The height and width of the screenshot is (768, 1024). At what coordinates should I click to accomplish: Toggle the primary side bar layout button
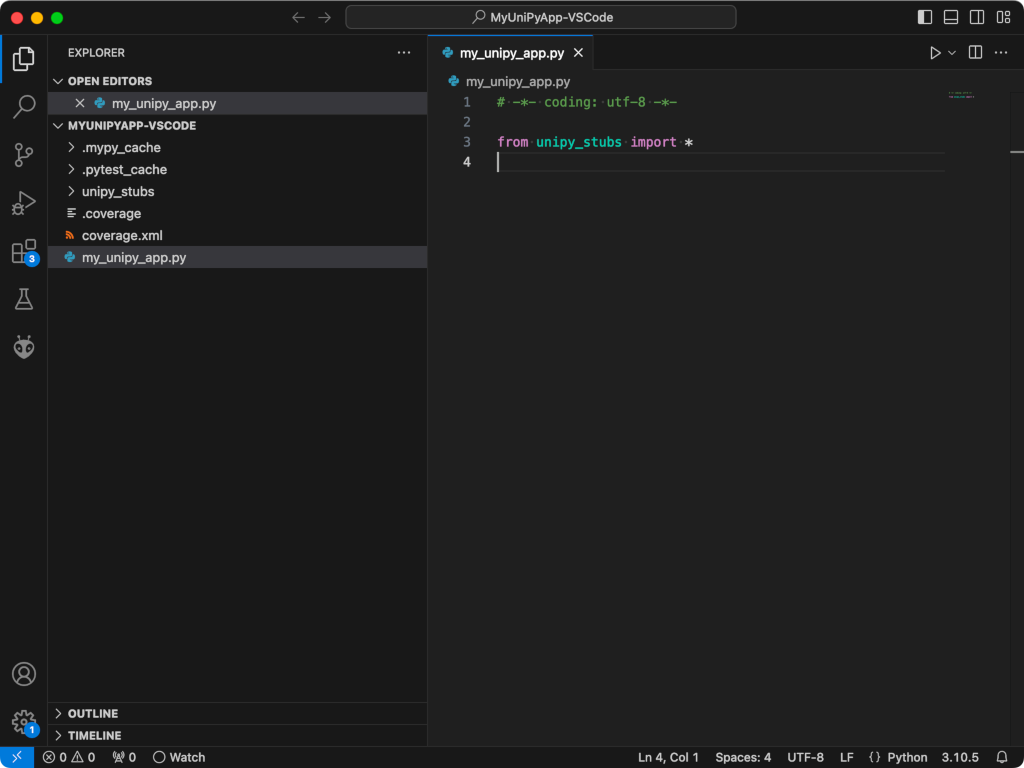925,17
